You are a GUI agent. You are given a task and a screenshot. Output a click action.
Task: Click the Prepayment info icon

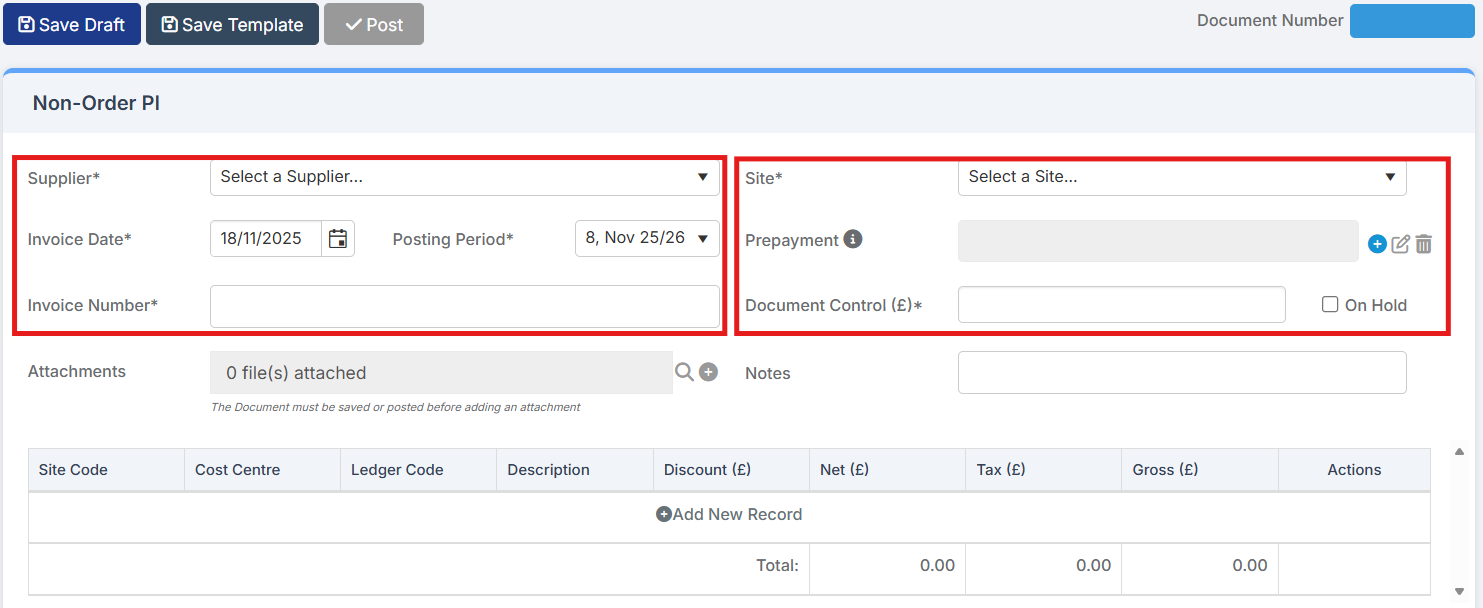tap(852, 239)
